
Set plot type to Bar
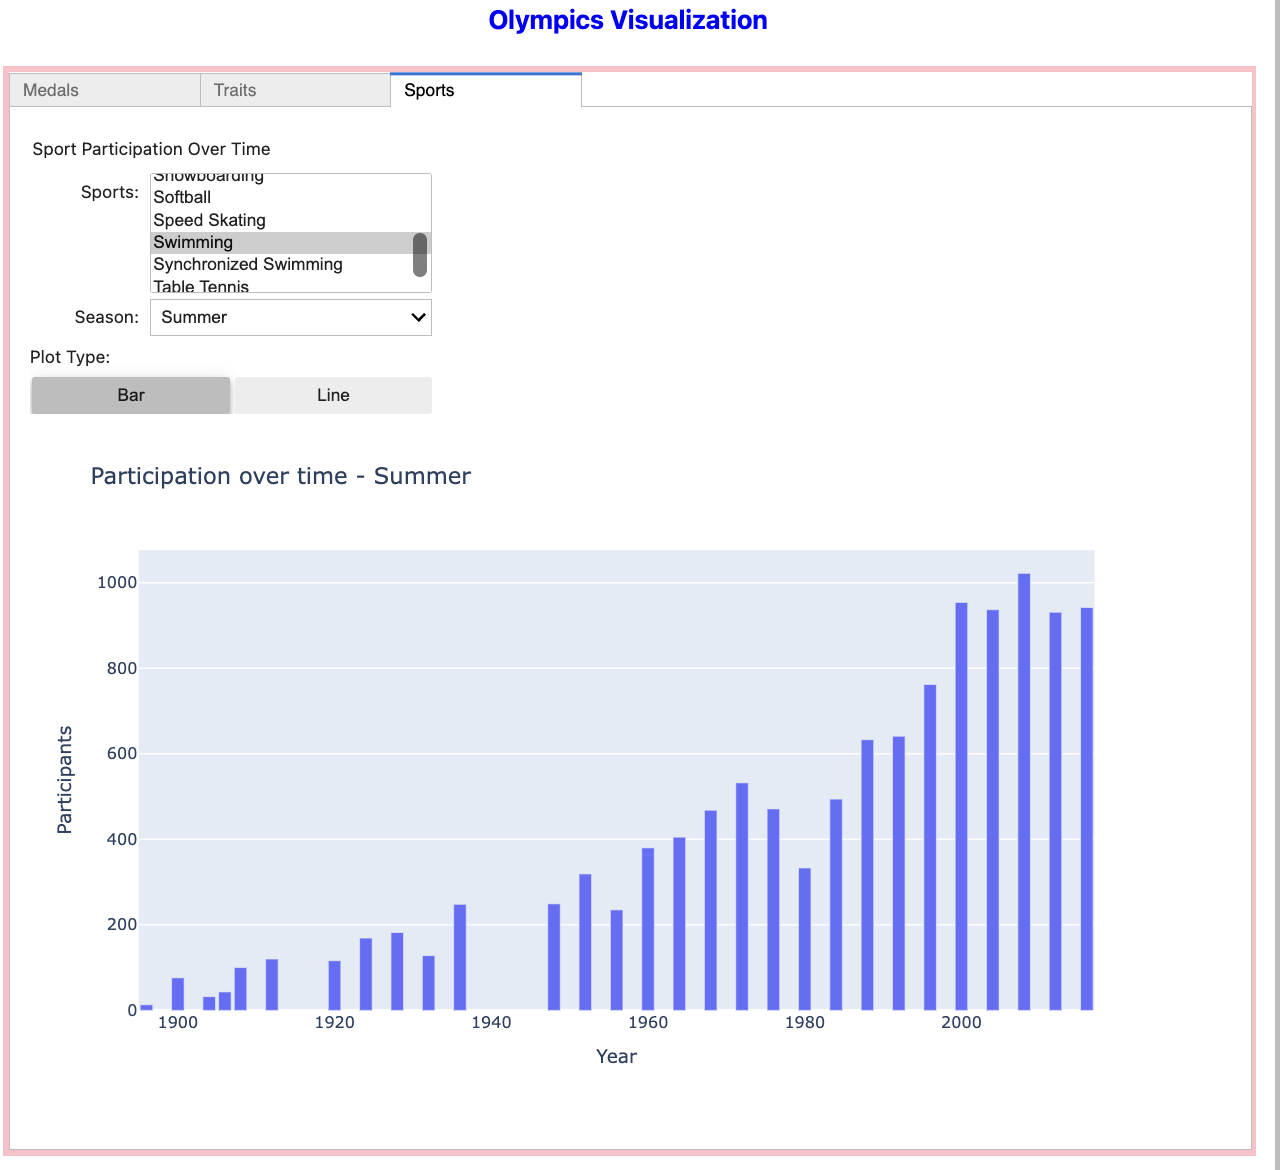pos(131,395)
